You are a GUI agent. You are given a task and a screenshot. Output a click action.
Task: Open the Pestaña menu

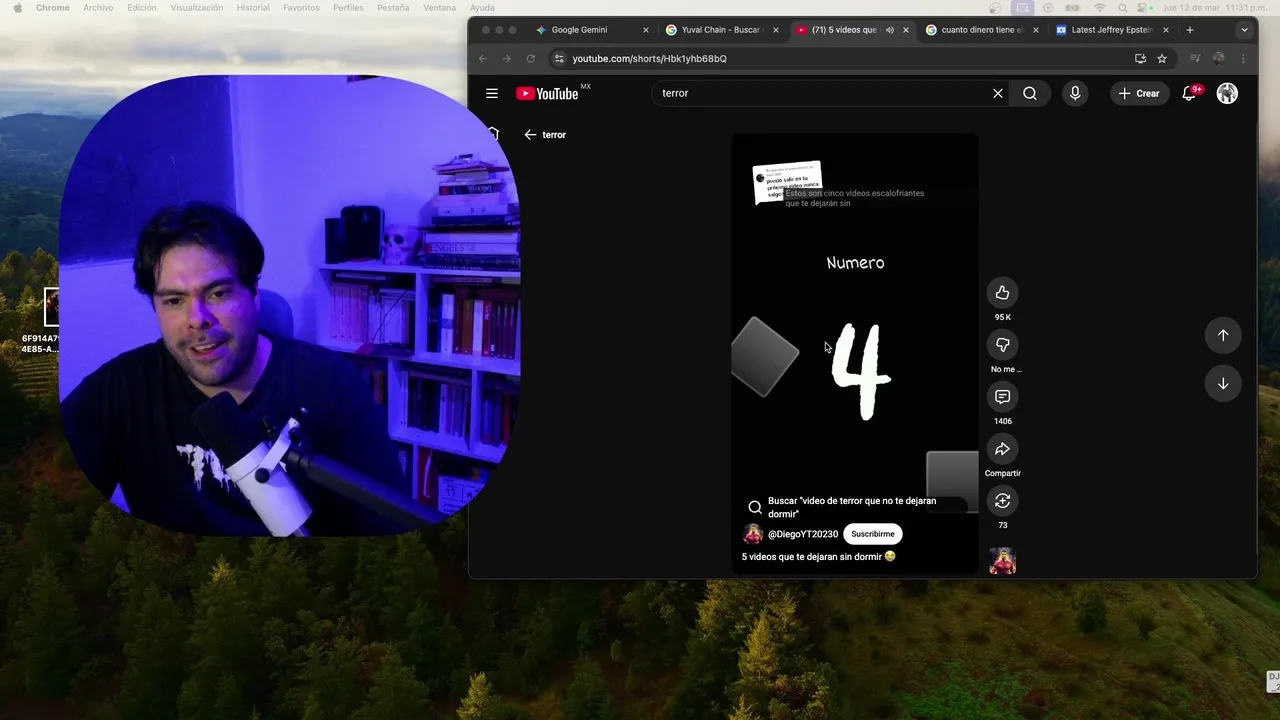tap(394, 7)
